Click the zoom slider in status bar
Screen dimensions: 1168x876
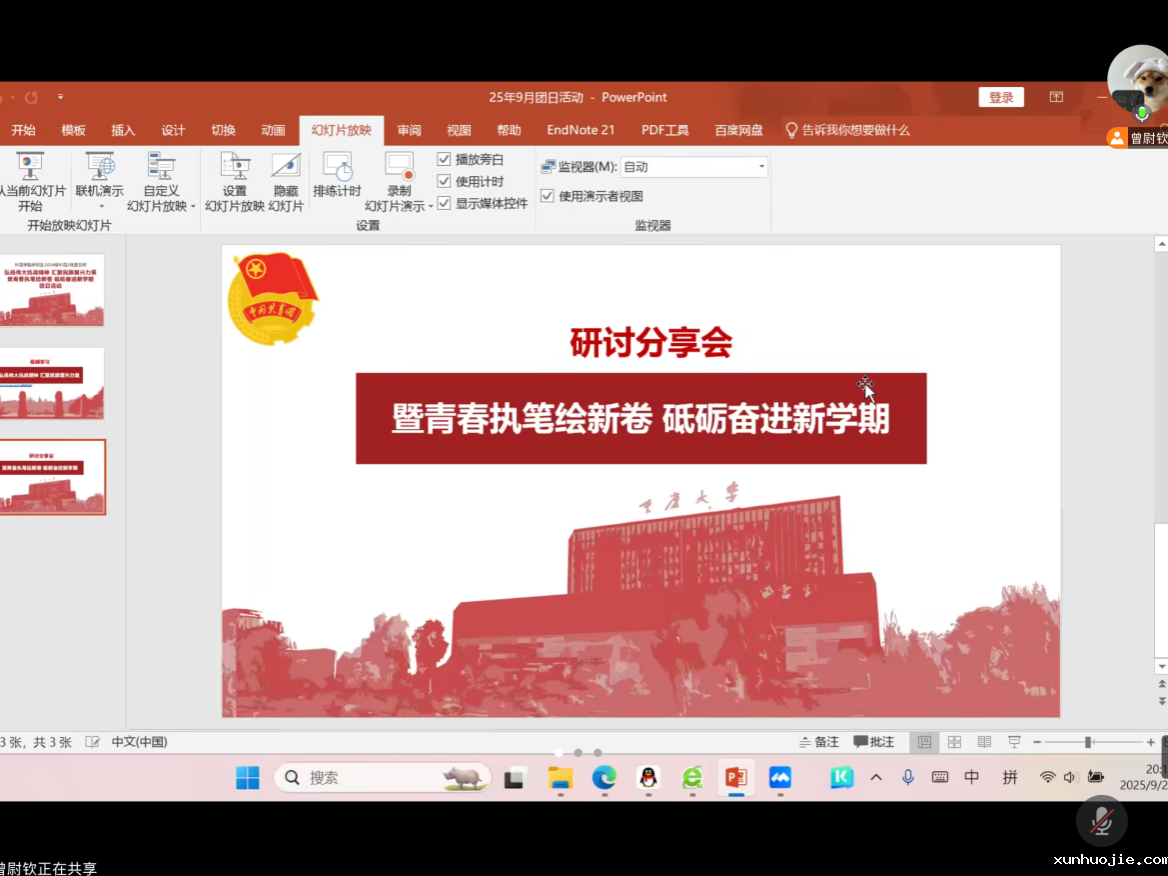pos(1088,742)
